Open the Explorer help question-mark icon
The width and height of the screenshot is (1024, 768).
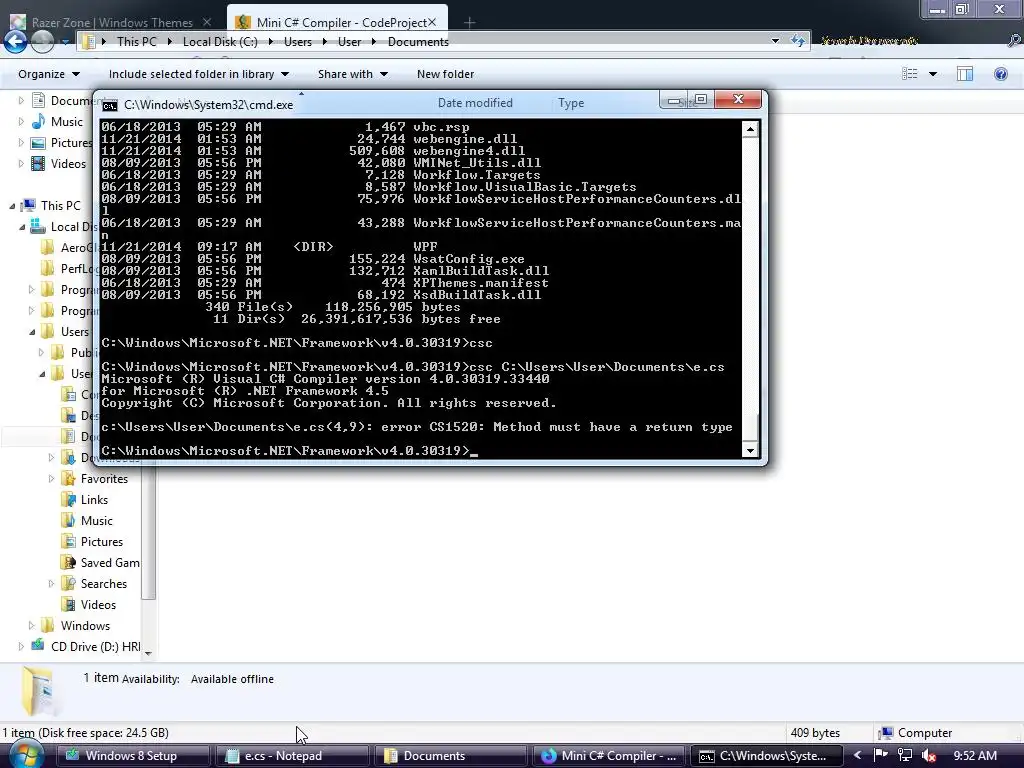click(x=1000, y=74)
